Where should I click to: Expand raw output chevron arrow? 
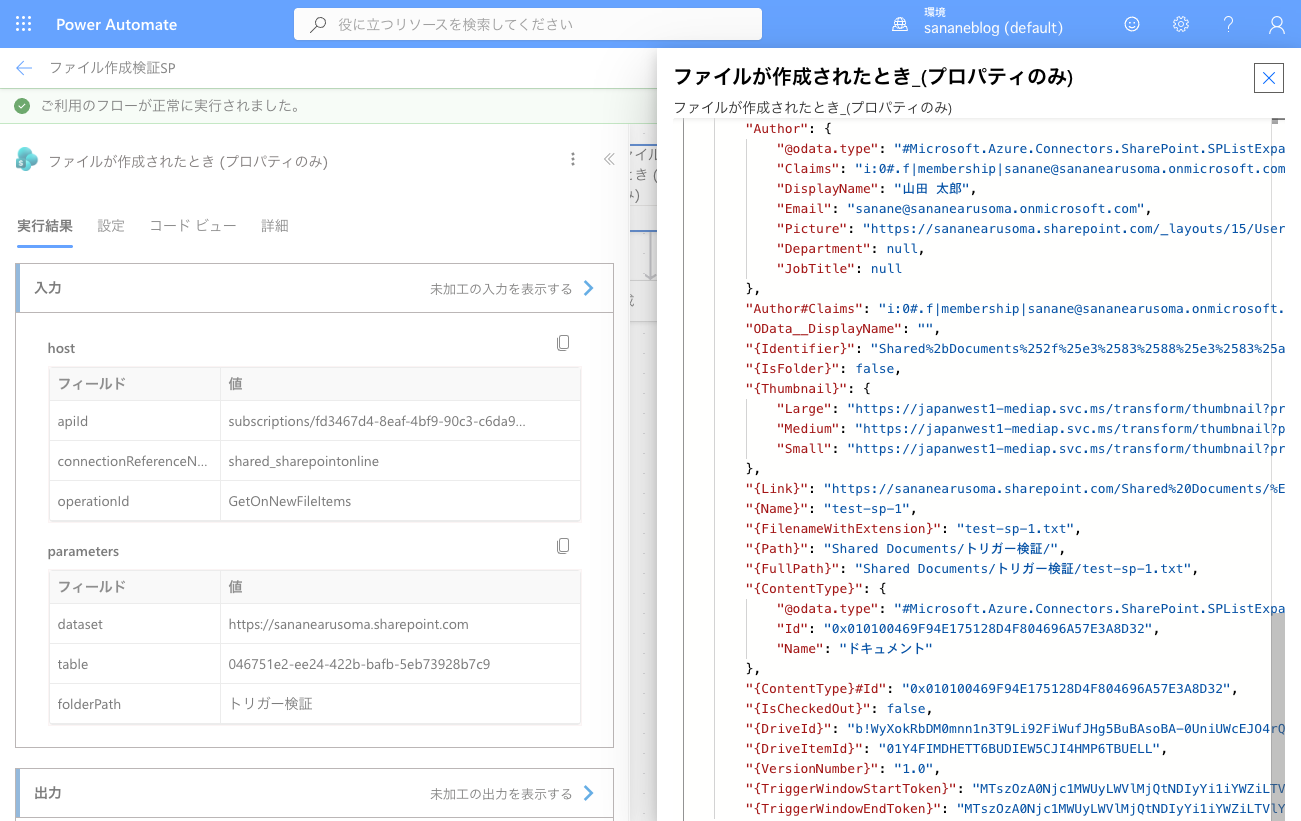pos(588,793)
